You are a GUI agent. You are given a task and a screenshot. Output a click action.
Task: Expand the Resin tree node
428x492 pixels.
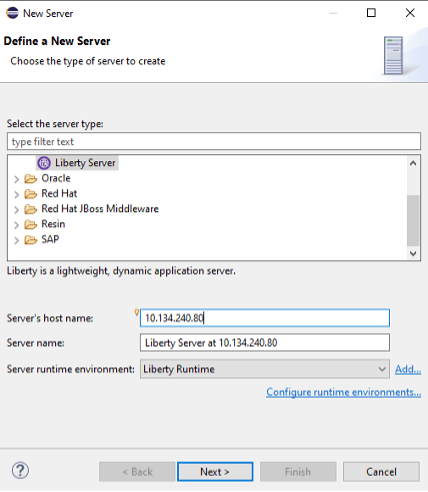pyautogui.click(x=16, y=225)
